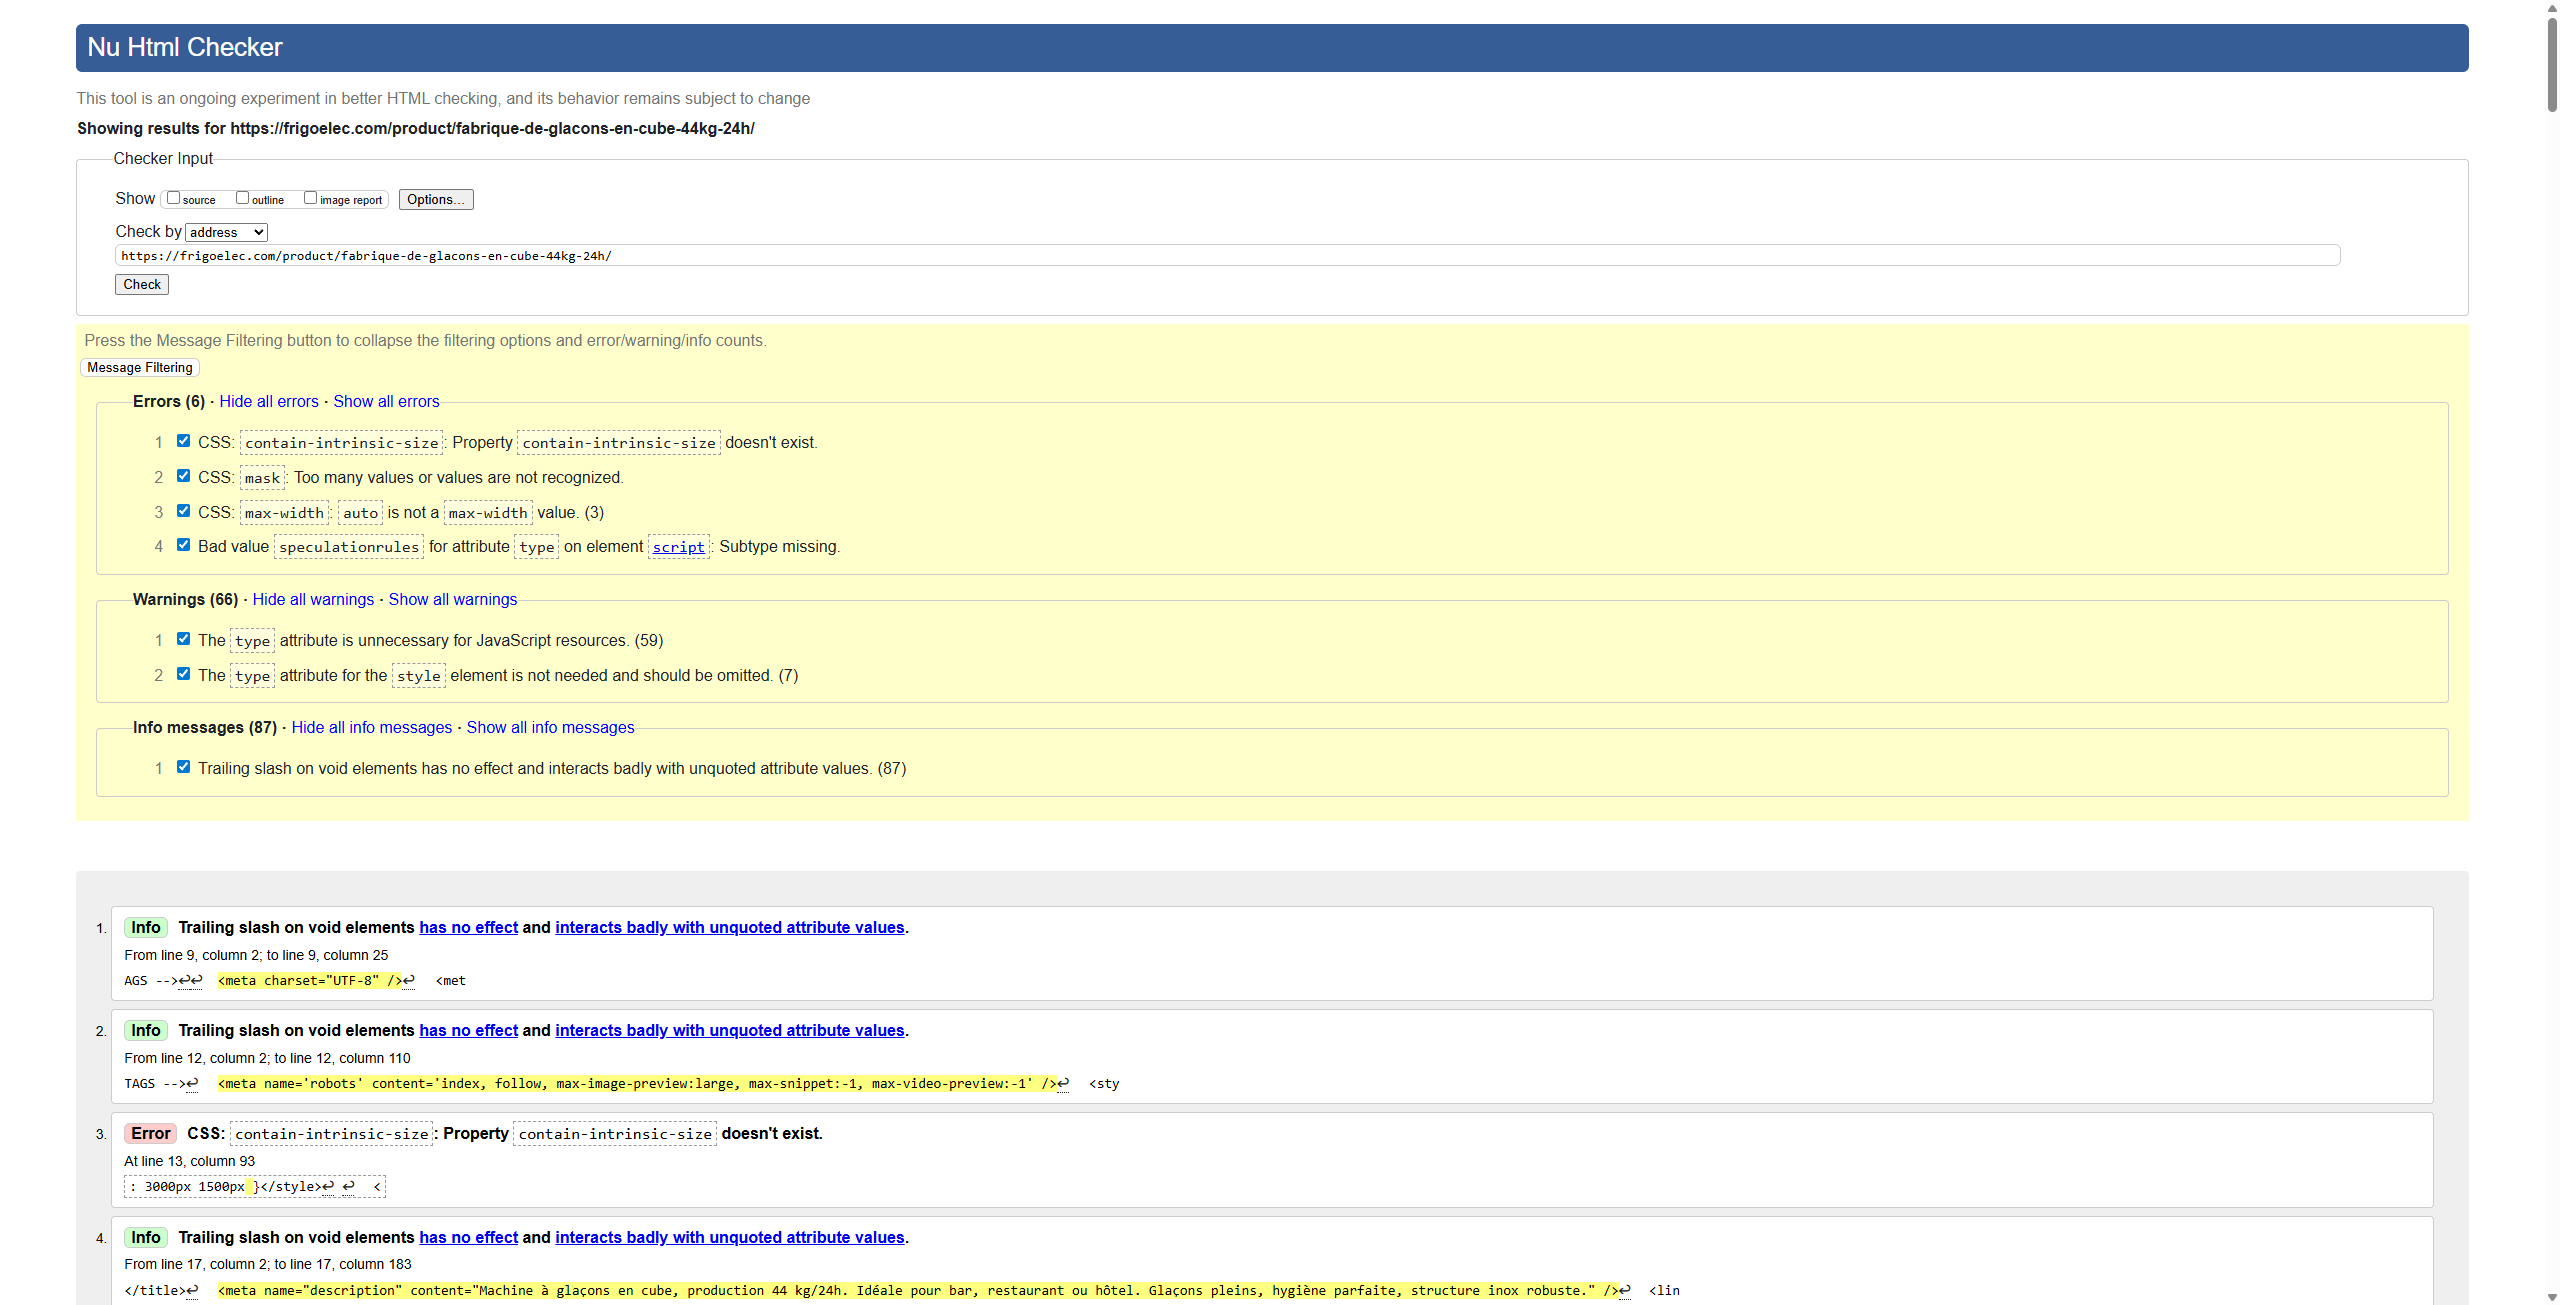Viewport: 2560px width, 1305px height.
Task: Open the Check by dropdown
Action: tap(226, 231)
